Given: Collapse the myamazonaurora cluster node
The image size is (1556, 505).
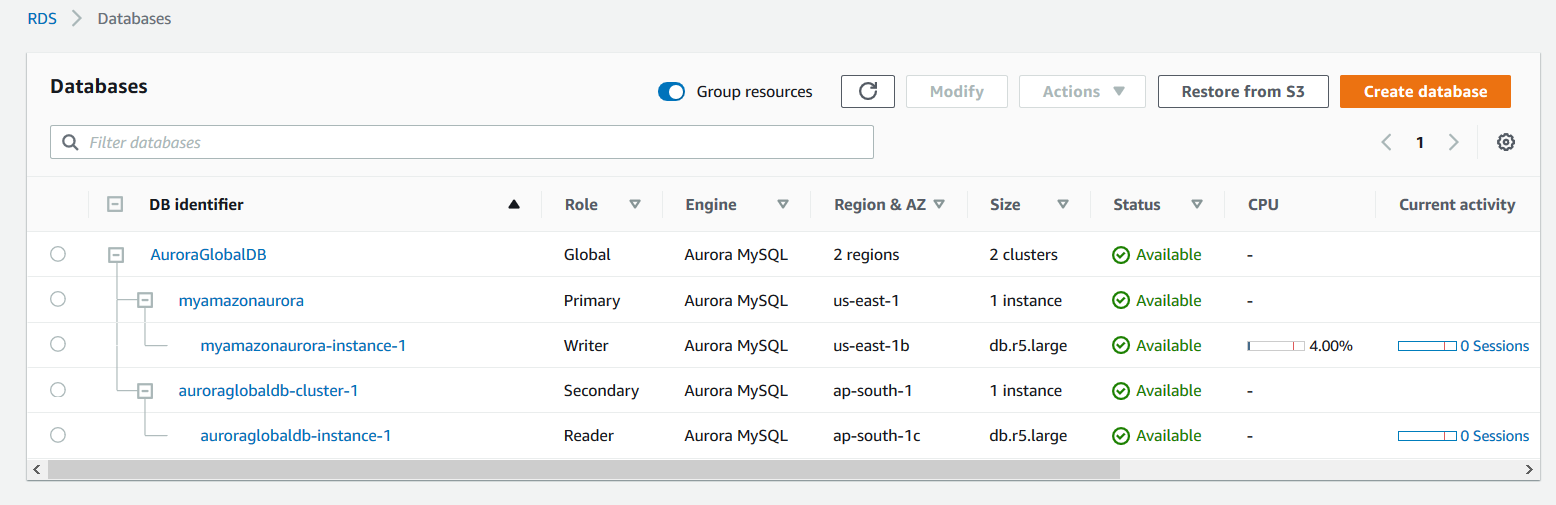Looking at the screenshot, I should coord(145,300).
